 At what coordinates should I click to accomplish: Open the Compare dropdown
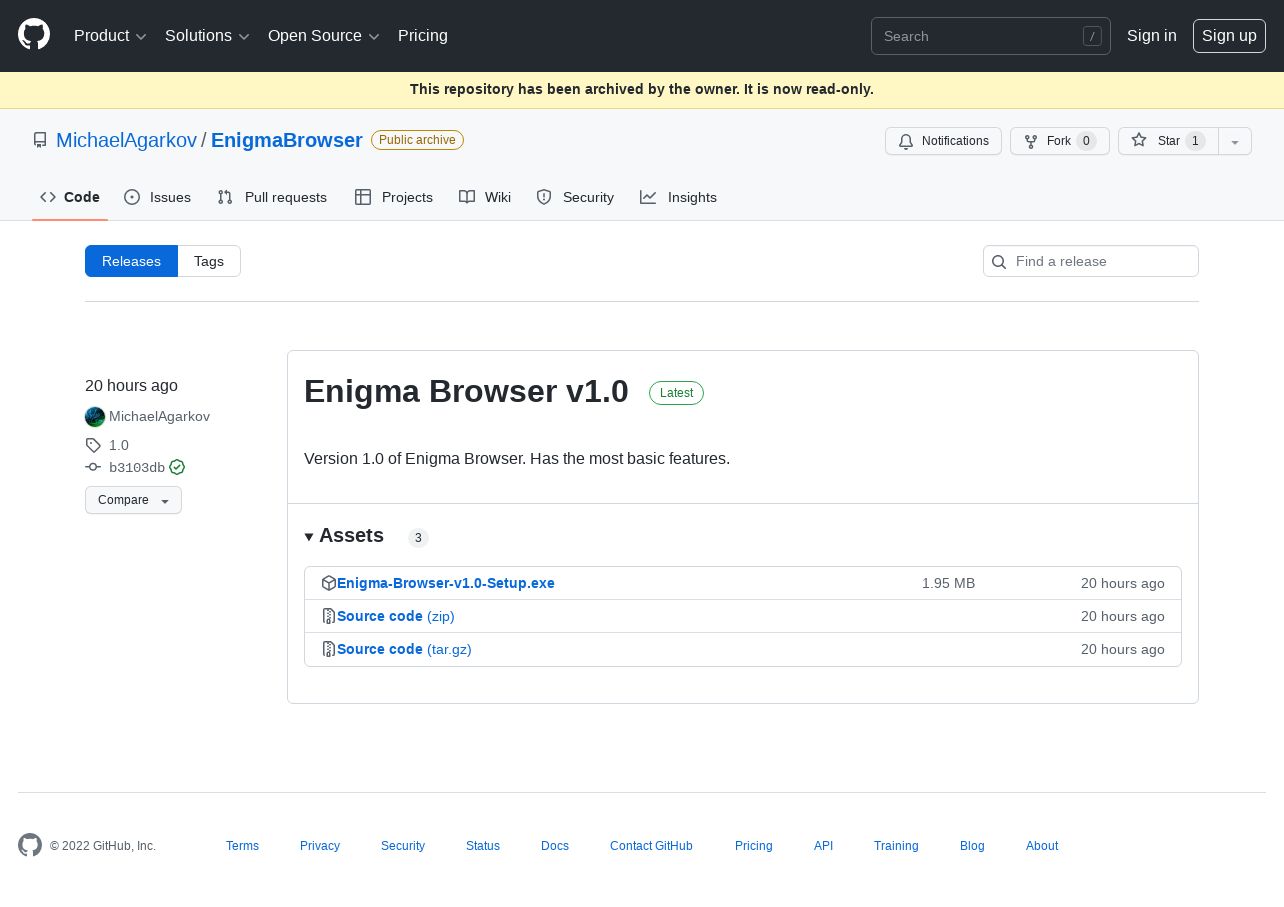pyautogui.click(x=133, y=500)
